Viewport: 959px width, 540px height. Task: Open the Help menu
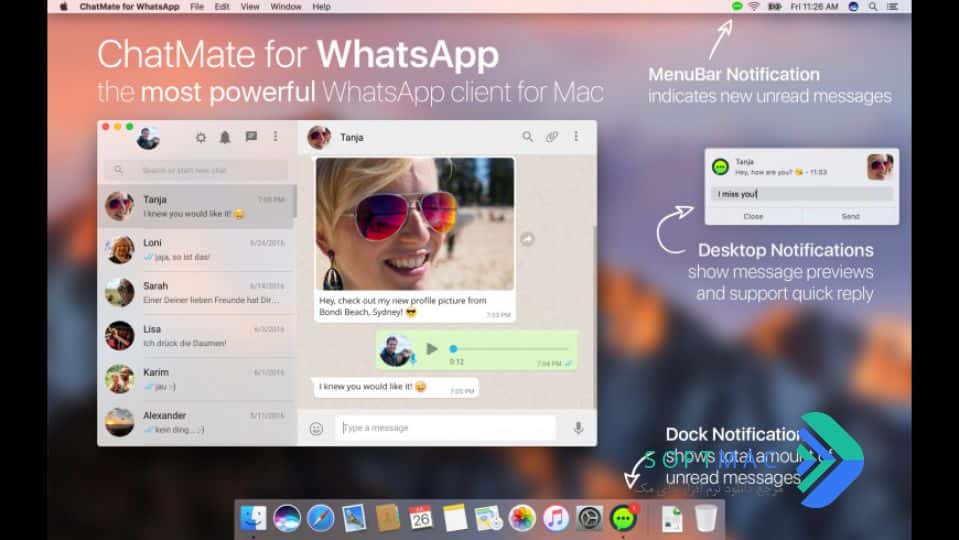coord(321,7)
